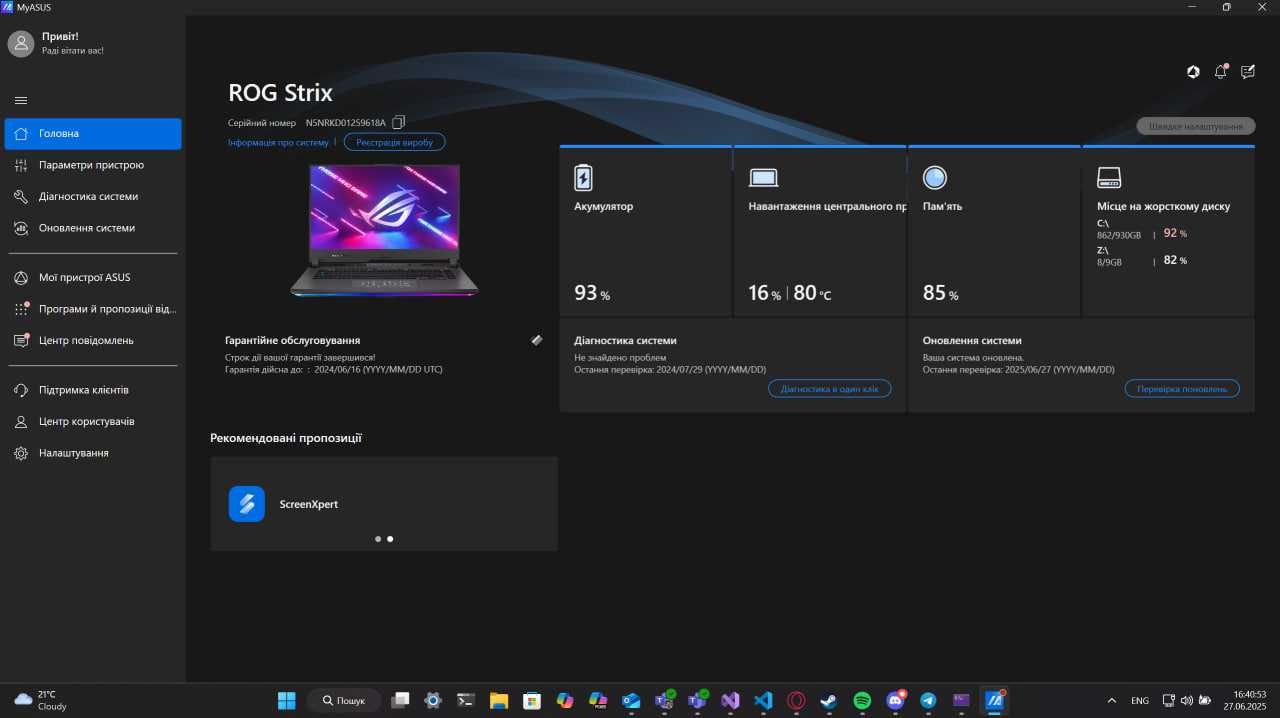Open Discord from the taskbar

(x=895, y=700)
